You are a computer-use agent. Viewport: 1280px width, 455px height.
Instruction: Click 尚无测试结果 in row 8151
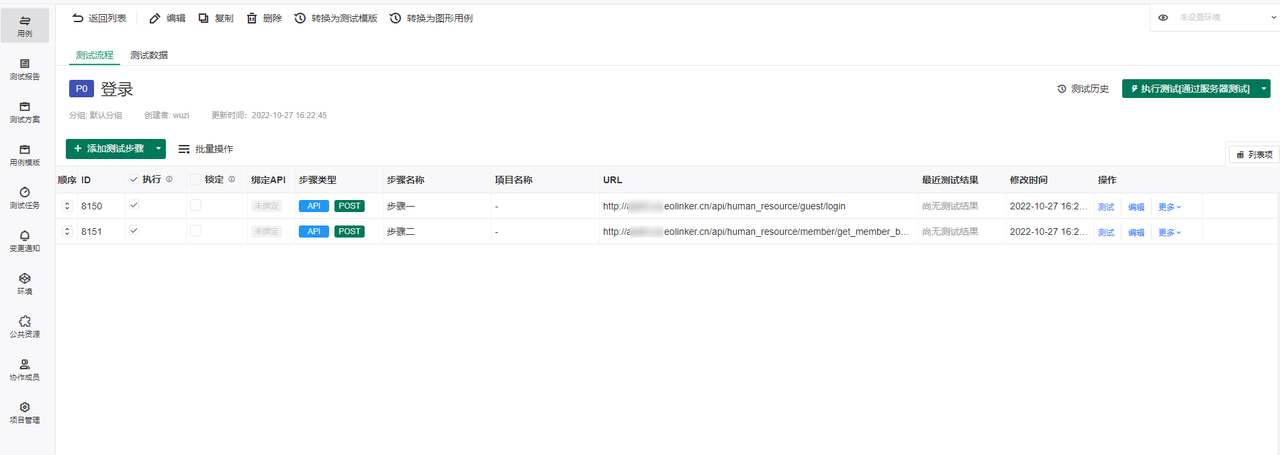(948, 232)
